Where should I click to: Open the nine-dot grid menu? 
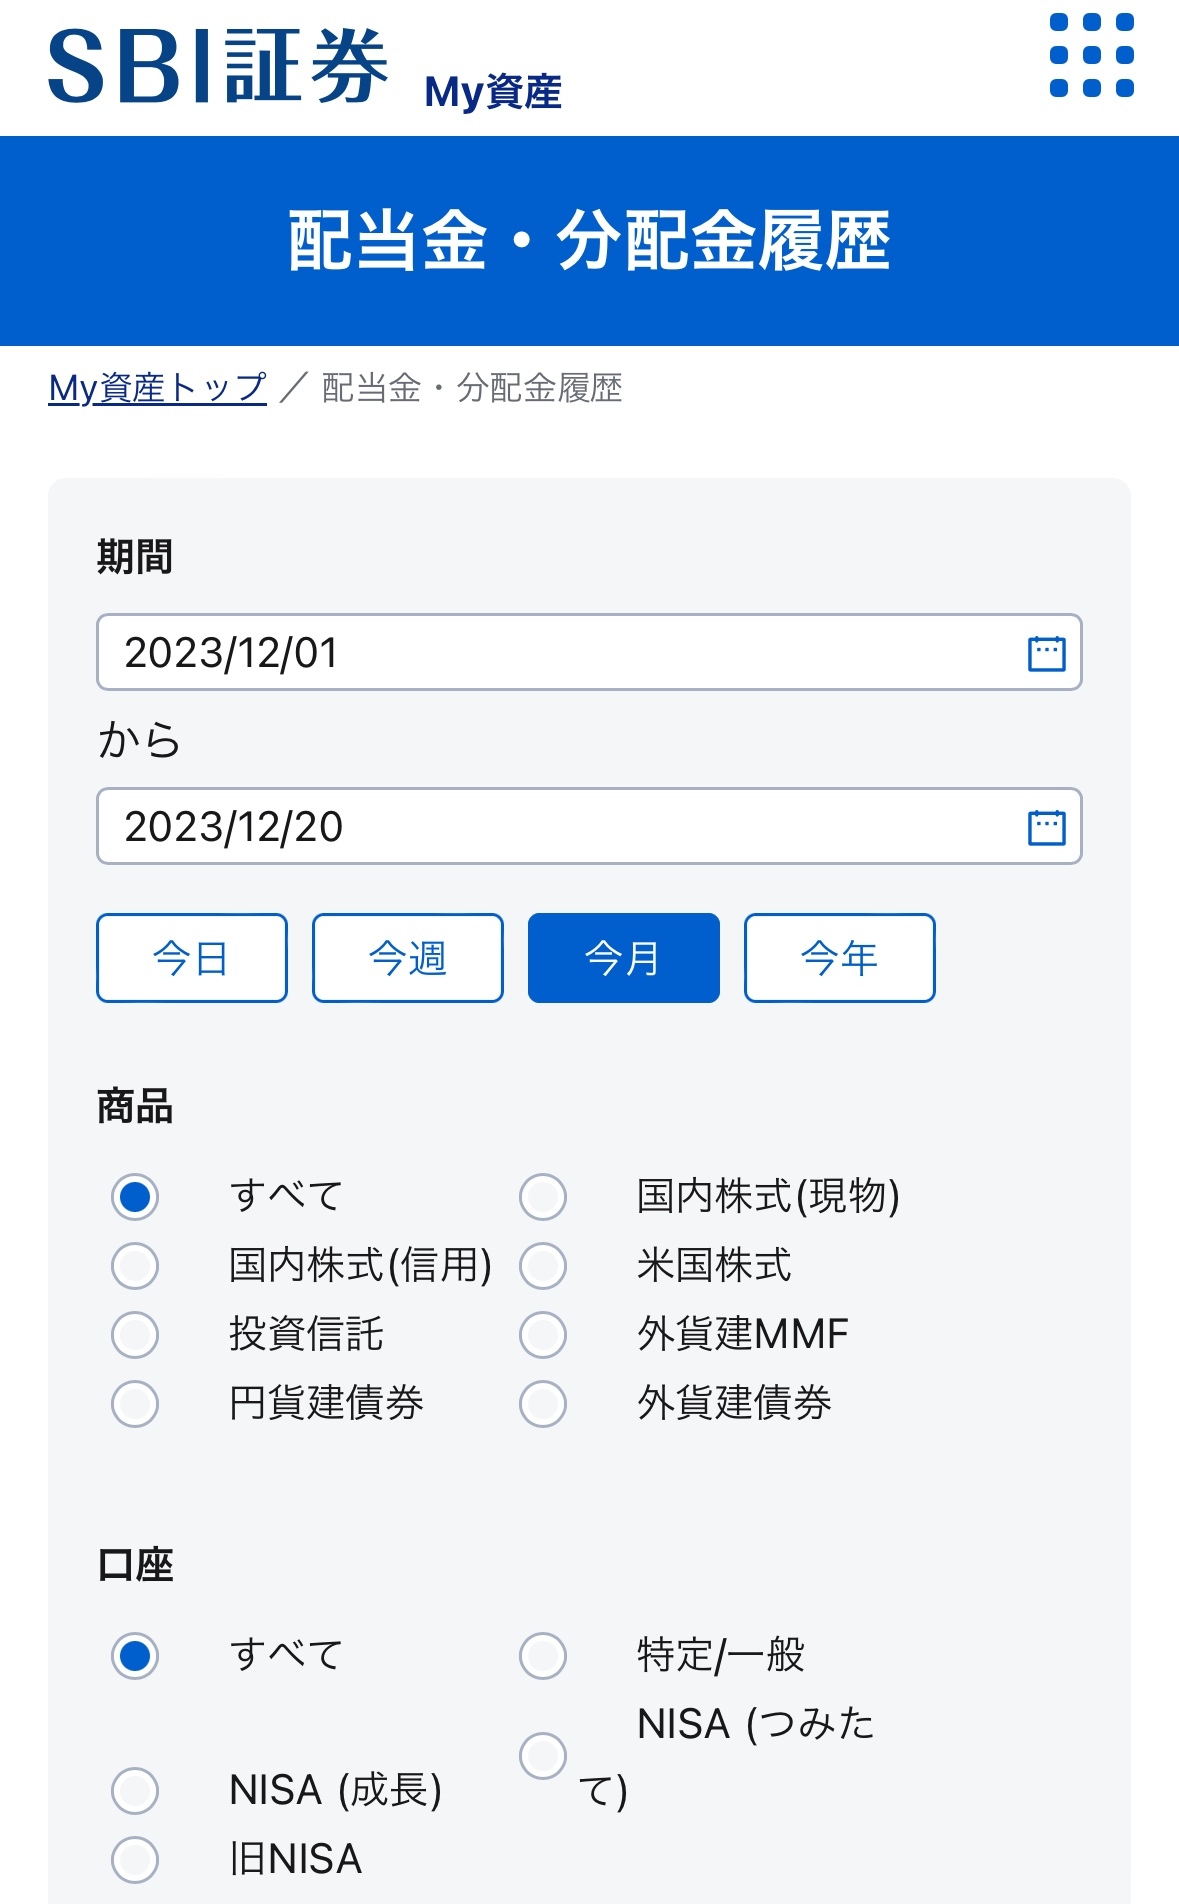click(1091, 56)
